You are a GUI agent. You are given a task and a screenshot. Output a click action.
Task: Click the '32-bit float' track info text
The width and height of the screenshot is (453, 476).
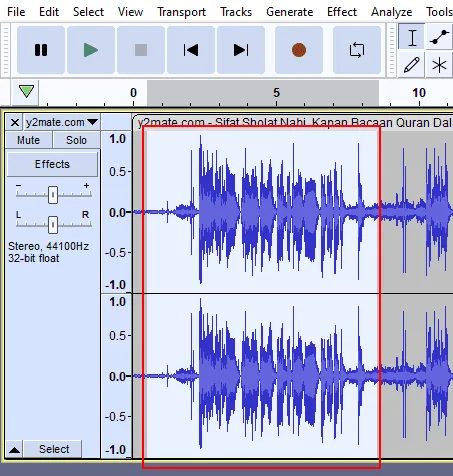click(34, 258)
